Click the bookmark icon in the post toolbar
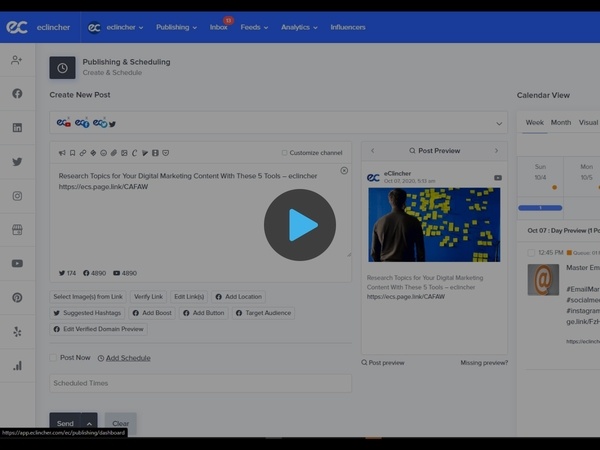600x450 pixels. tap(72, 153)
